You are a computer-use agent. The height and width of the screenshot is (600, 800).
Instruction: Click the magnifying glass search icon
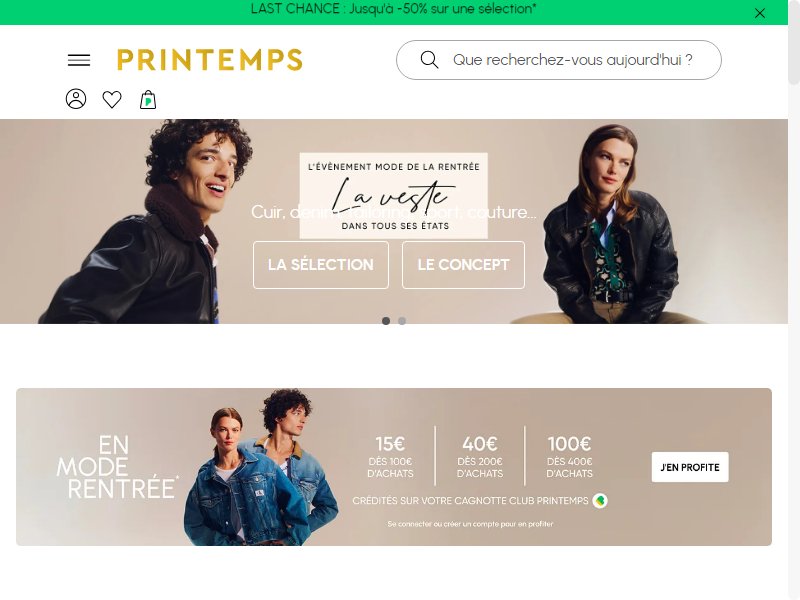click(429, 60)
